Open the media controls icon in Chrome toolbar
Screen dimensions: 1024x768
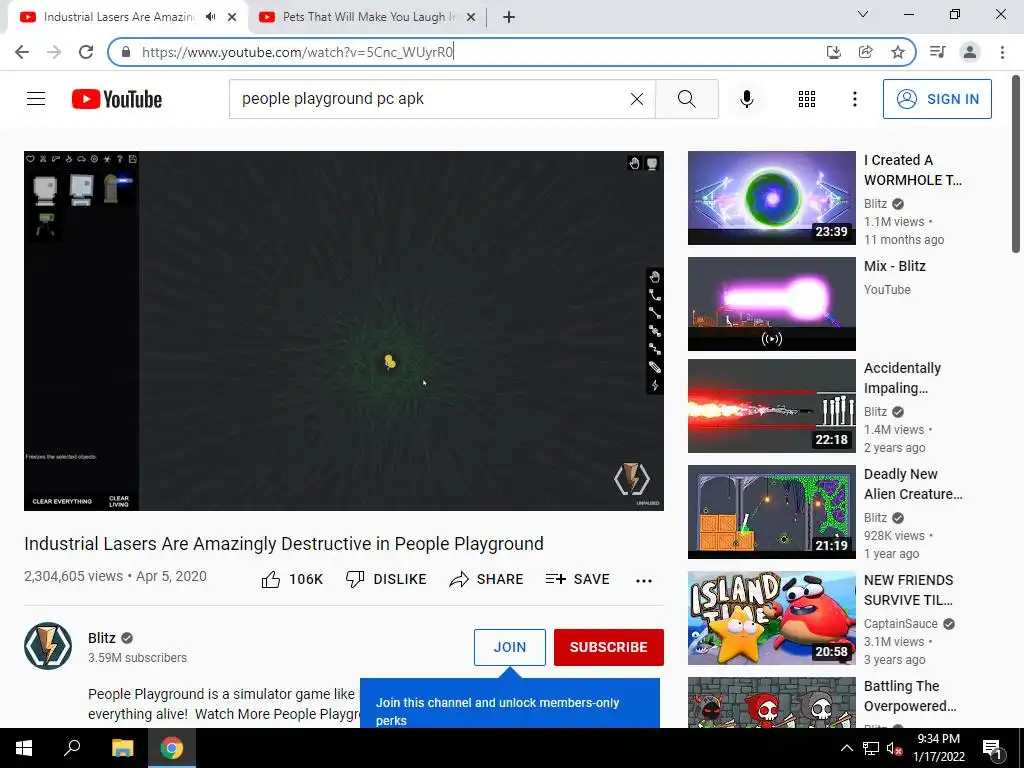coord(938,52)
